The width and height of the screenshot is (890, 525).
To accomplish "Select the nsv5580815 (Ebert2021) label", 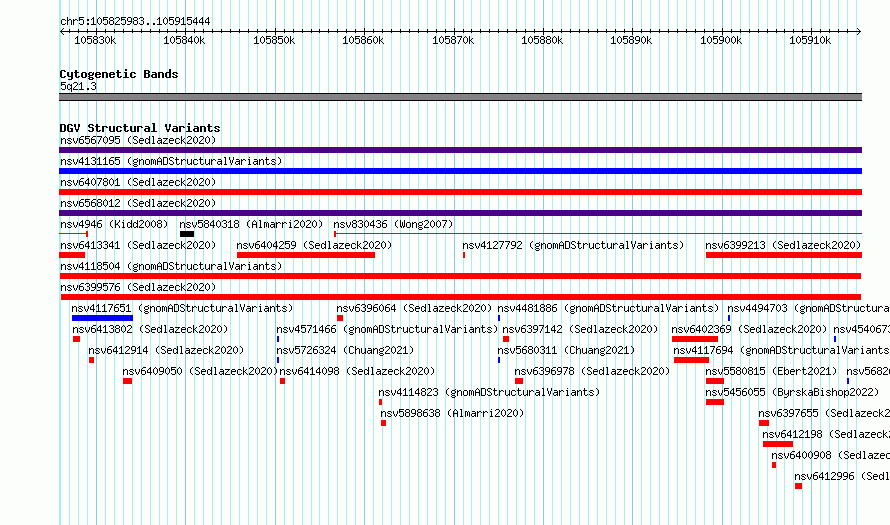I will 771,371.
